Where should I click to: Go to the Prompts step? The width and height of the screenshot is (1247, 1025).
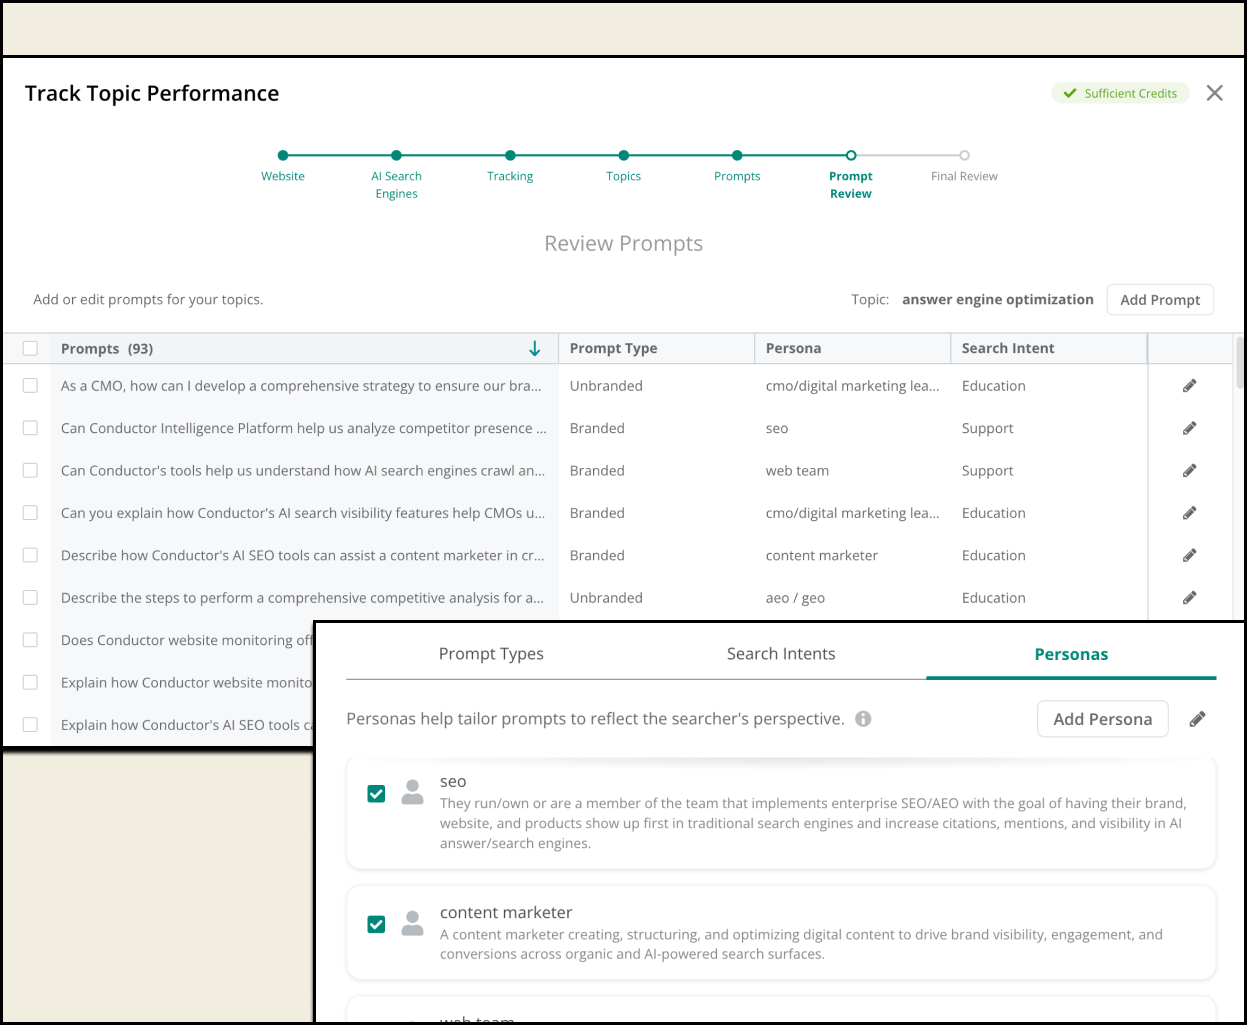(x=737, y=166)
